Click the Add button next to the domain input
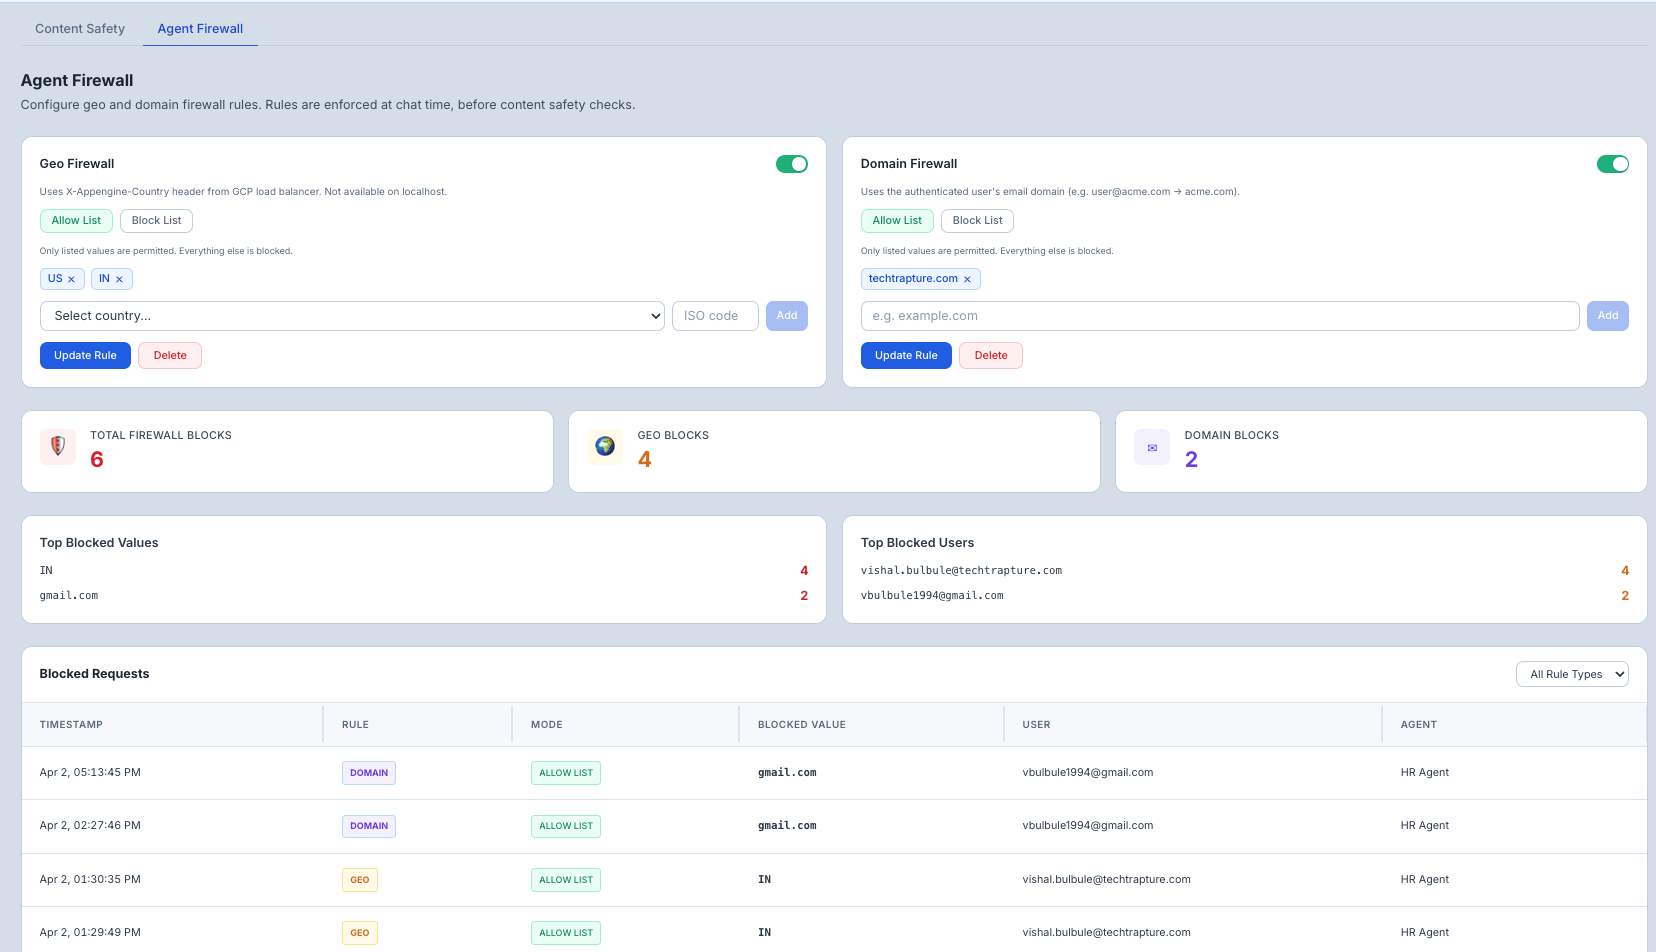 (1607, 315)
